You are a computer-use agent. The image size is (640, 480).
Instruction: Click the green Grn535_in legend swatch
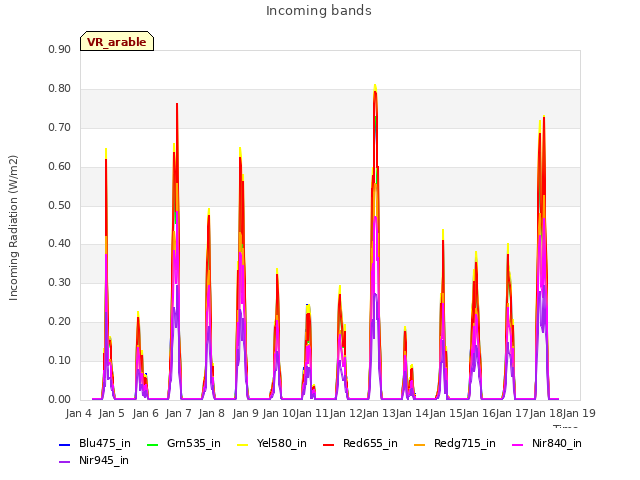coord(152,444)
